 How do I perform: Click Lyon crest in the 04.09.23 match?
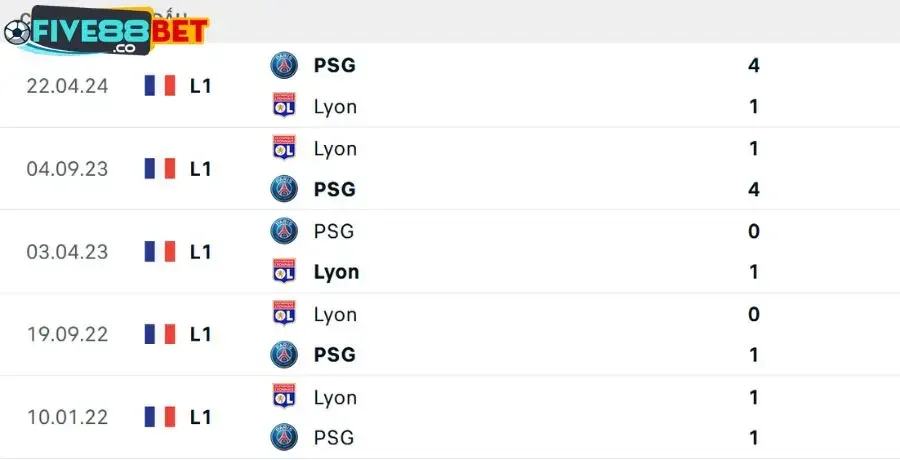point(285,148)
